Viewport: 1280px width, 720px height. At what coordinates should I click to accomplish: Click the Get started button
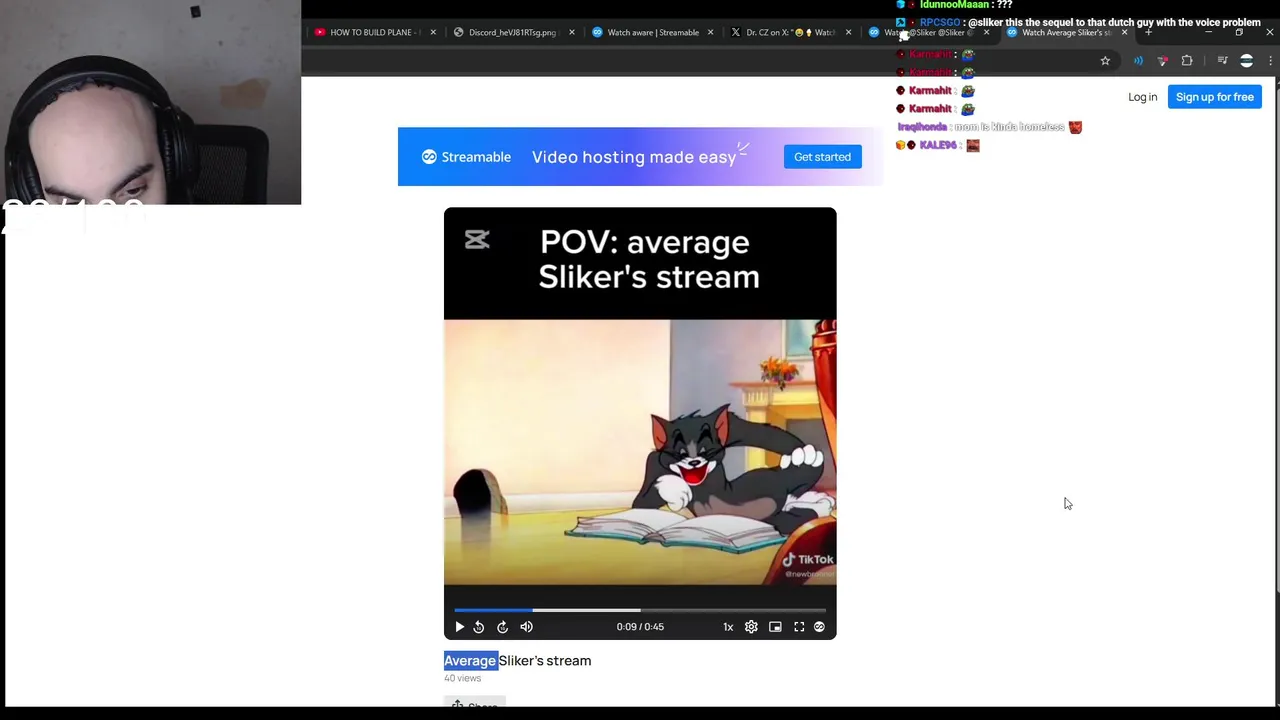click(822, 157)
